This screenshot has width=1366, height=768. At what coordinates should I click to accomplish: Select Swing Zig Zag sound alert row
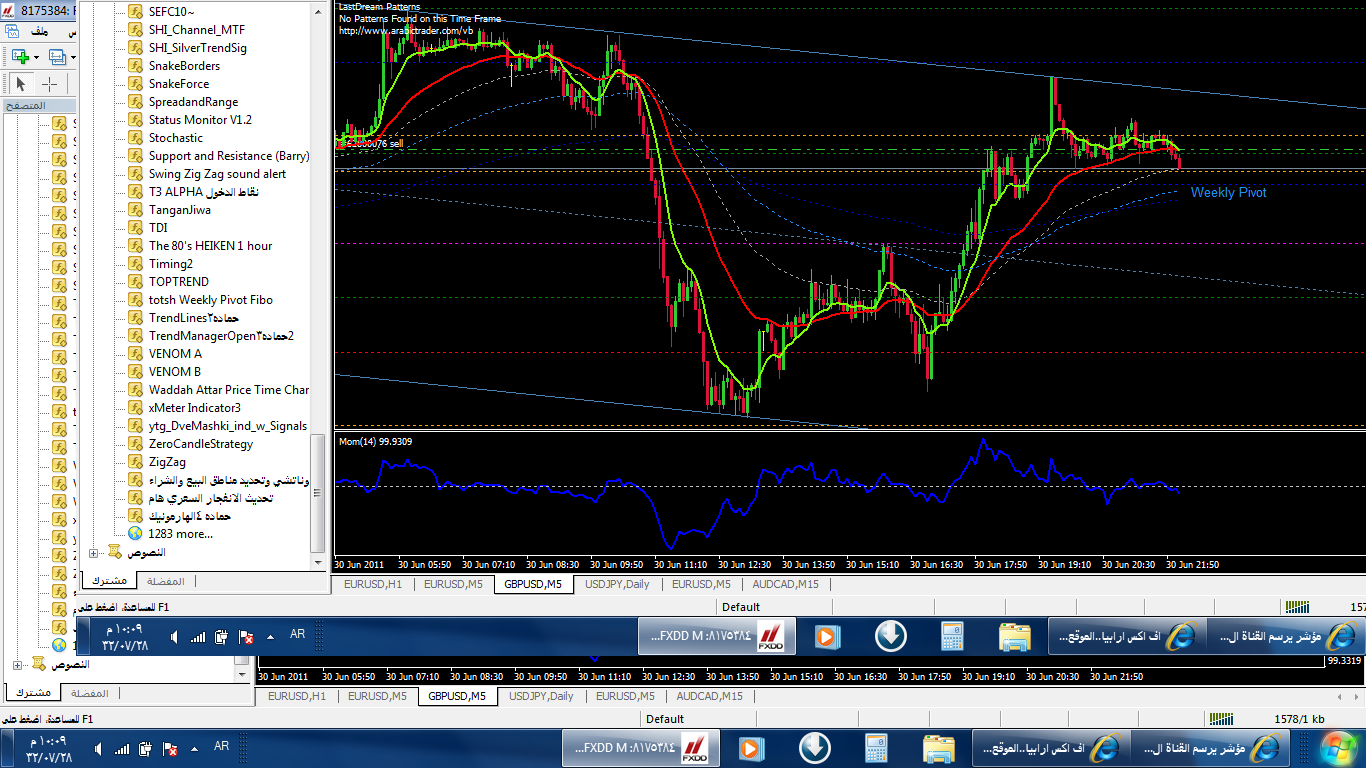pos(217,174)
